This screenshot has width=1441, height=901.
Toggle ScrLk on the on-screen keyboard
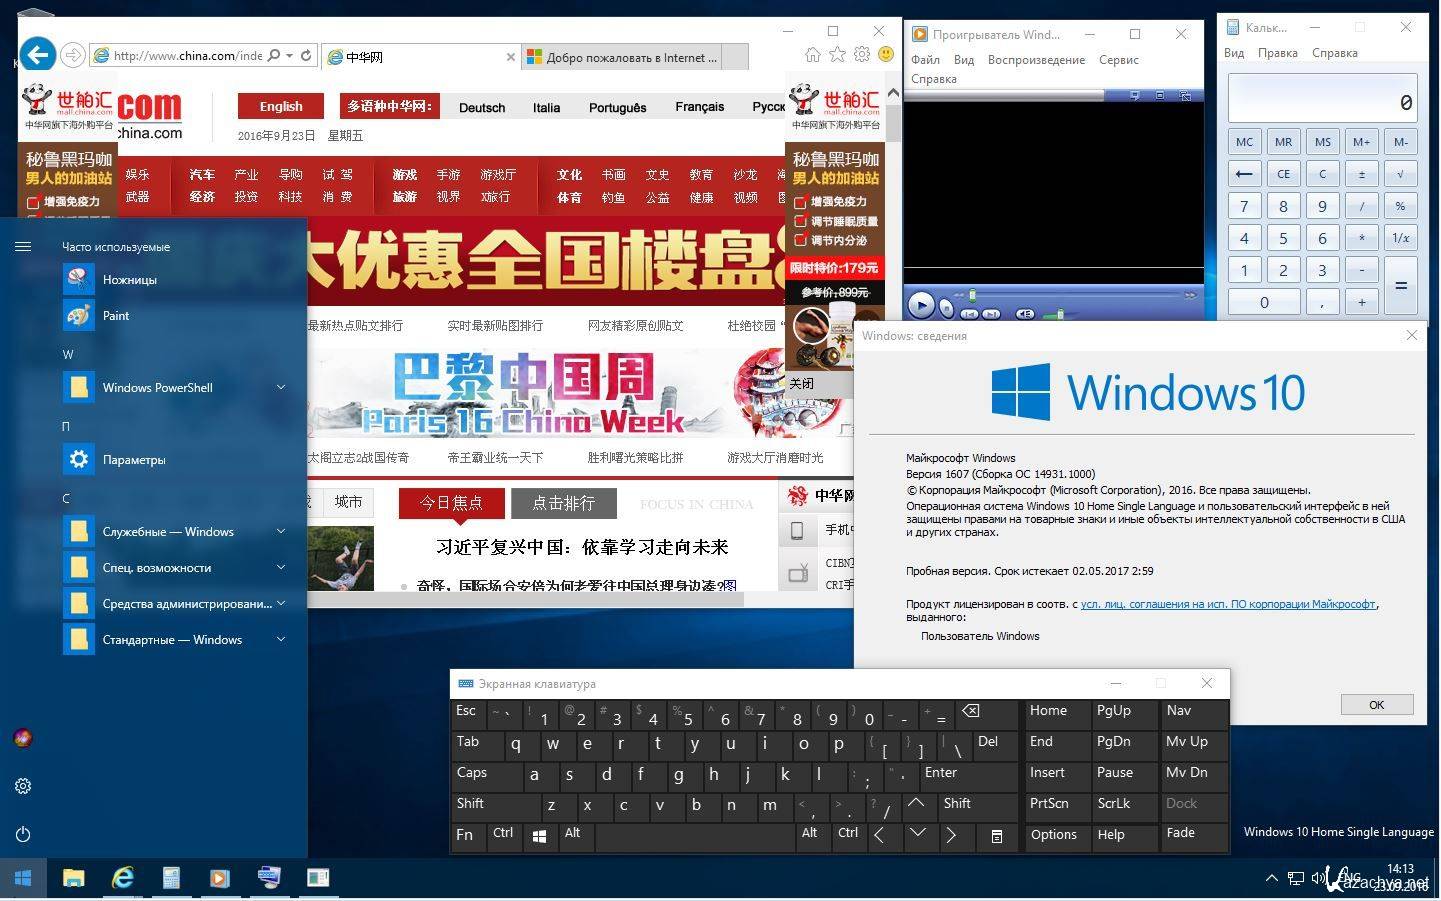tap(1114, 804)
